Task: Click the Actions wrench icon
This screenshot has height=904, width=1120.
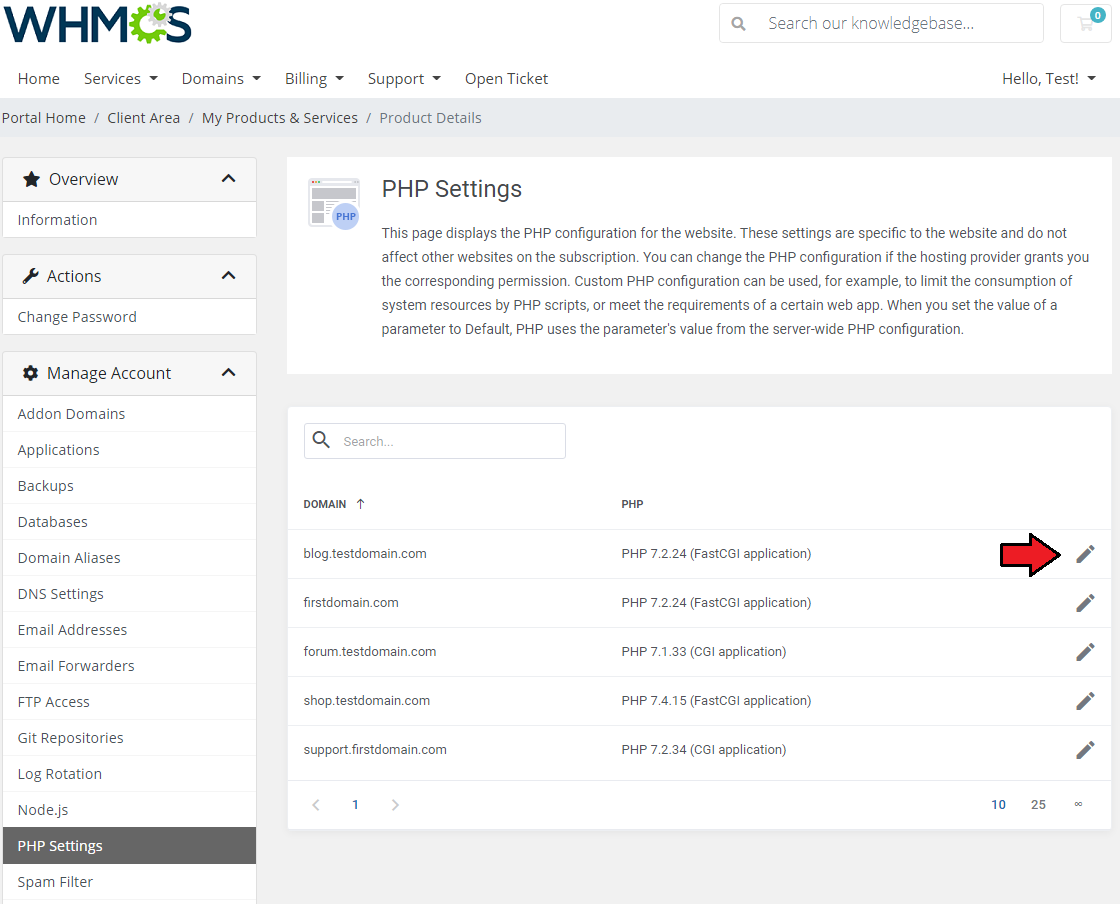Action: 30,276
